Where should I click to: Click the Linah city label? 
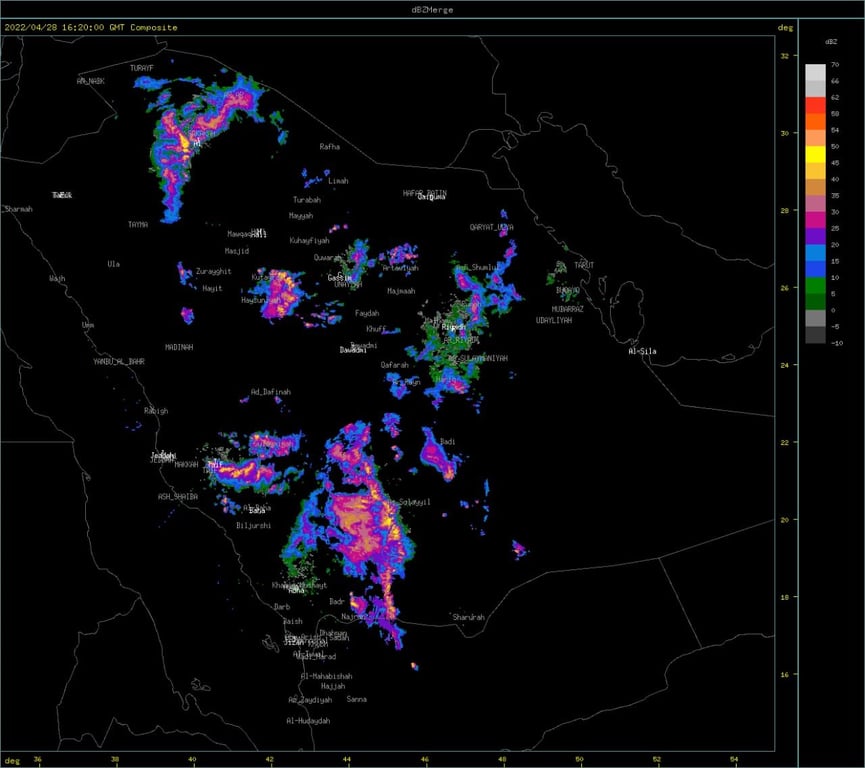tap(338, 180)
